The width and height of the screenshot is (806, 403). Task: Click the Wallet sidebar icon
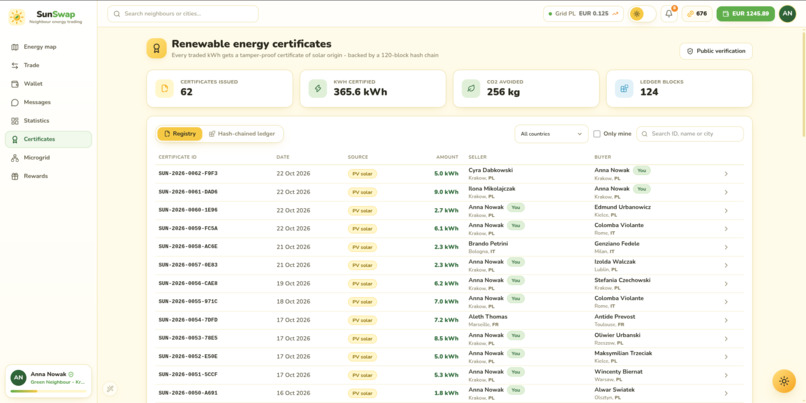tap(15, 84)
